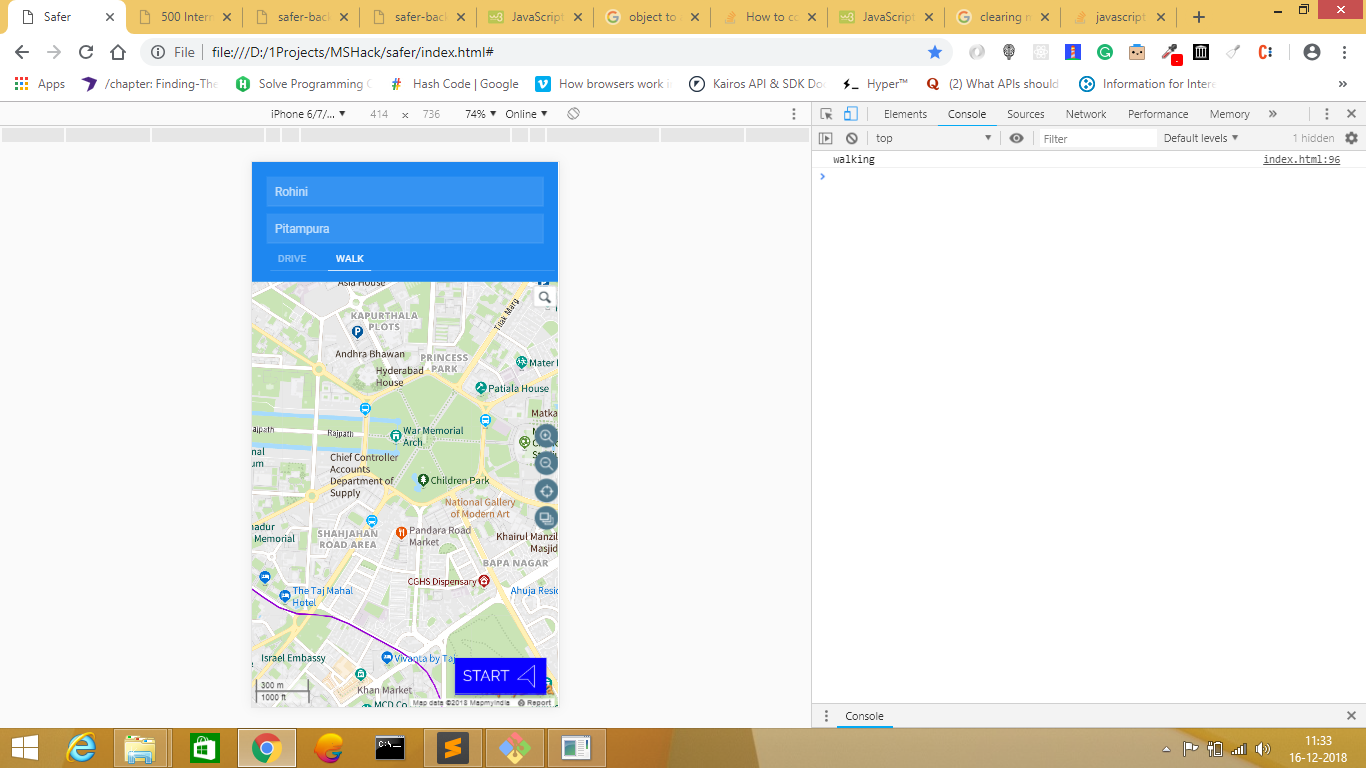Open the top JavaScript context dropdown
The height and width of the screenshot is (768, 1366).
933,139
